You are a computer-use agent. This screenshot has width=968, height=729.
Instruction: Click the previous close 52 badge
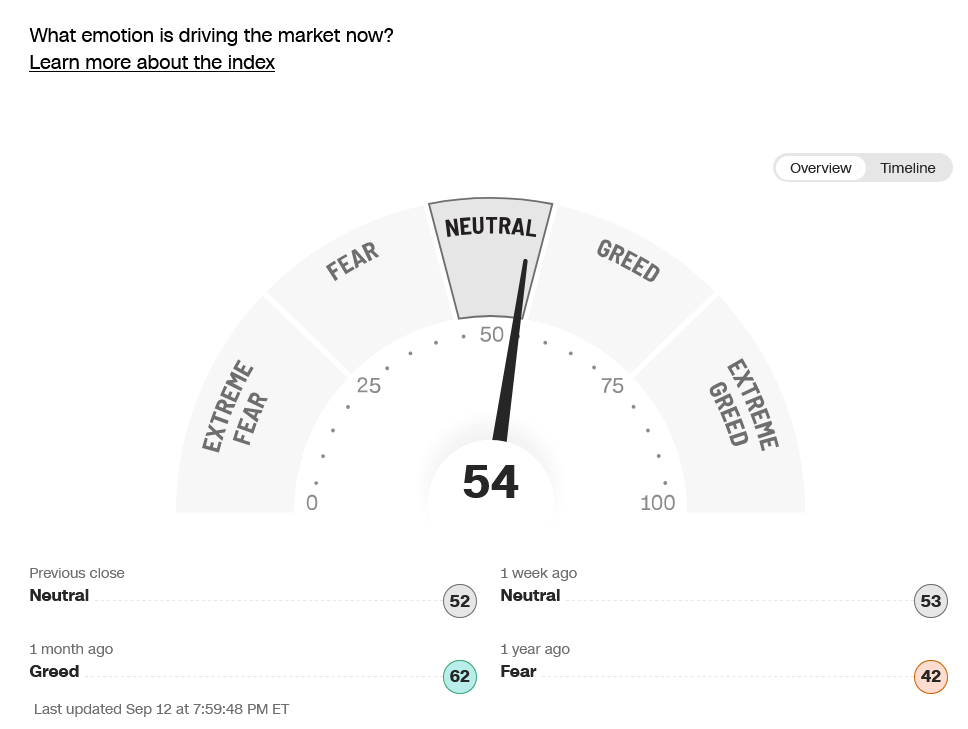tap(459, 601)
